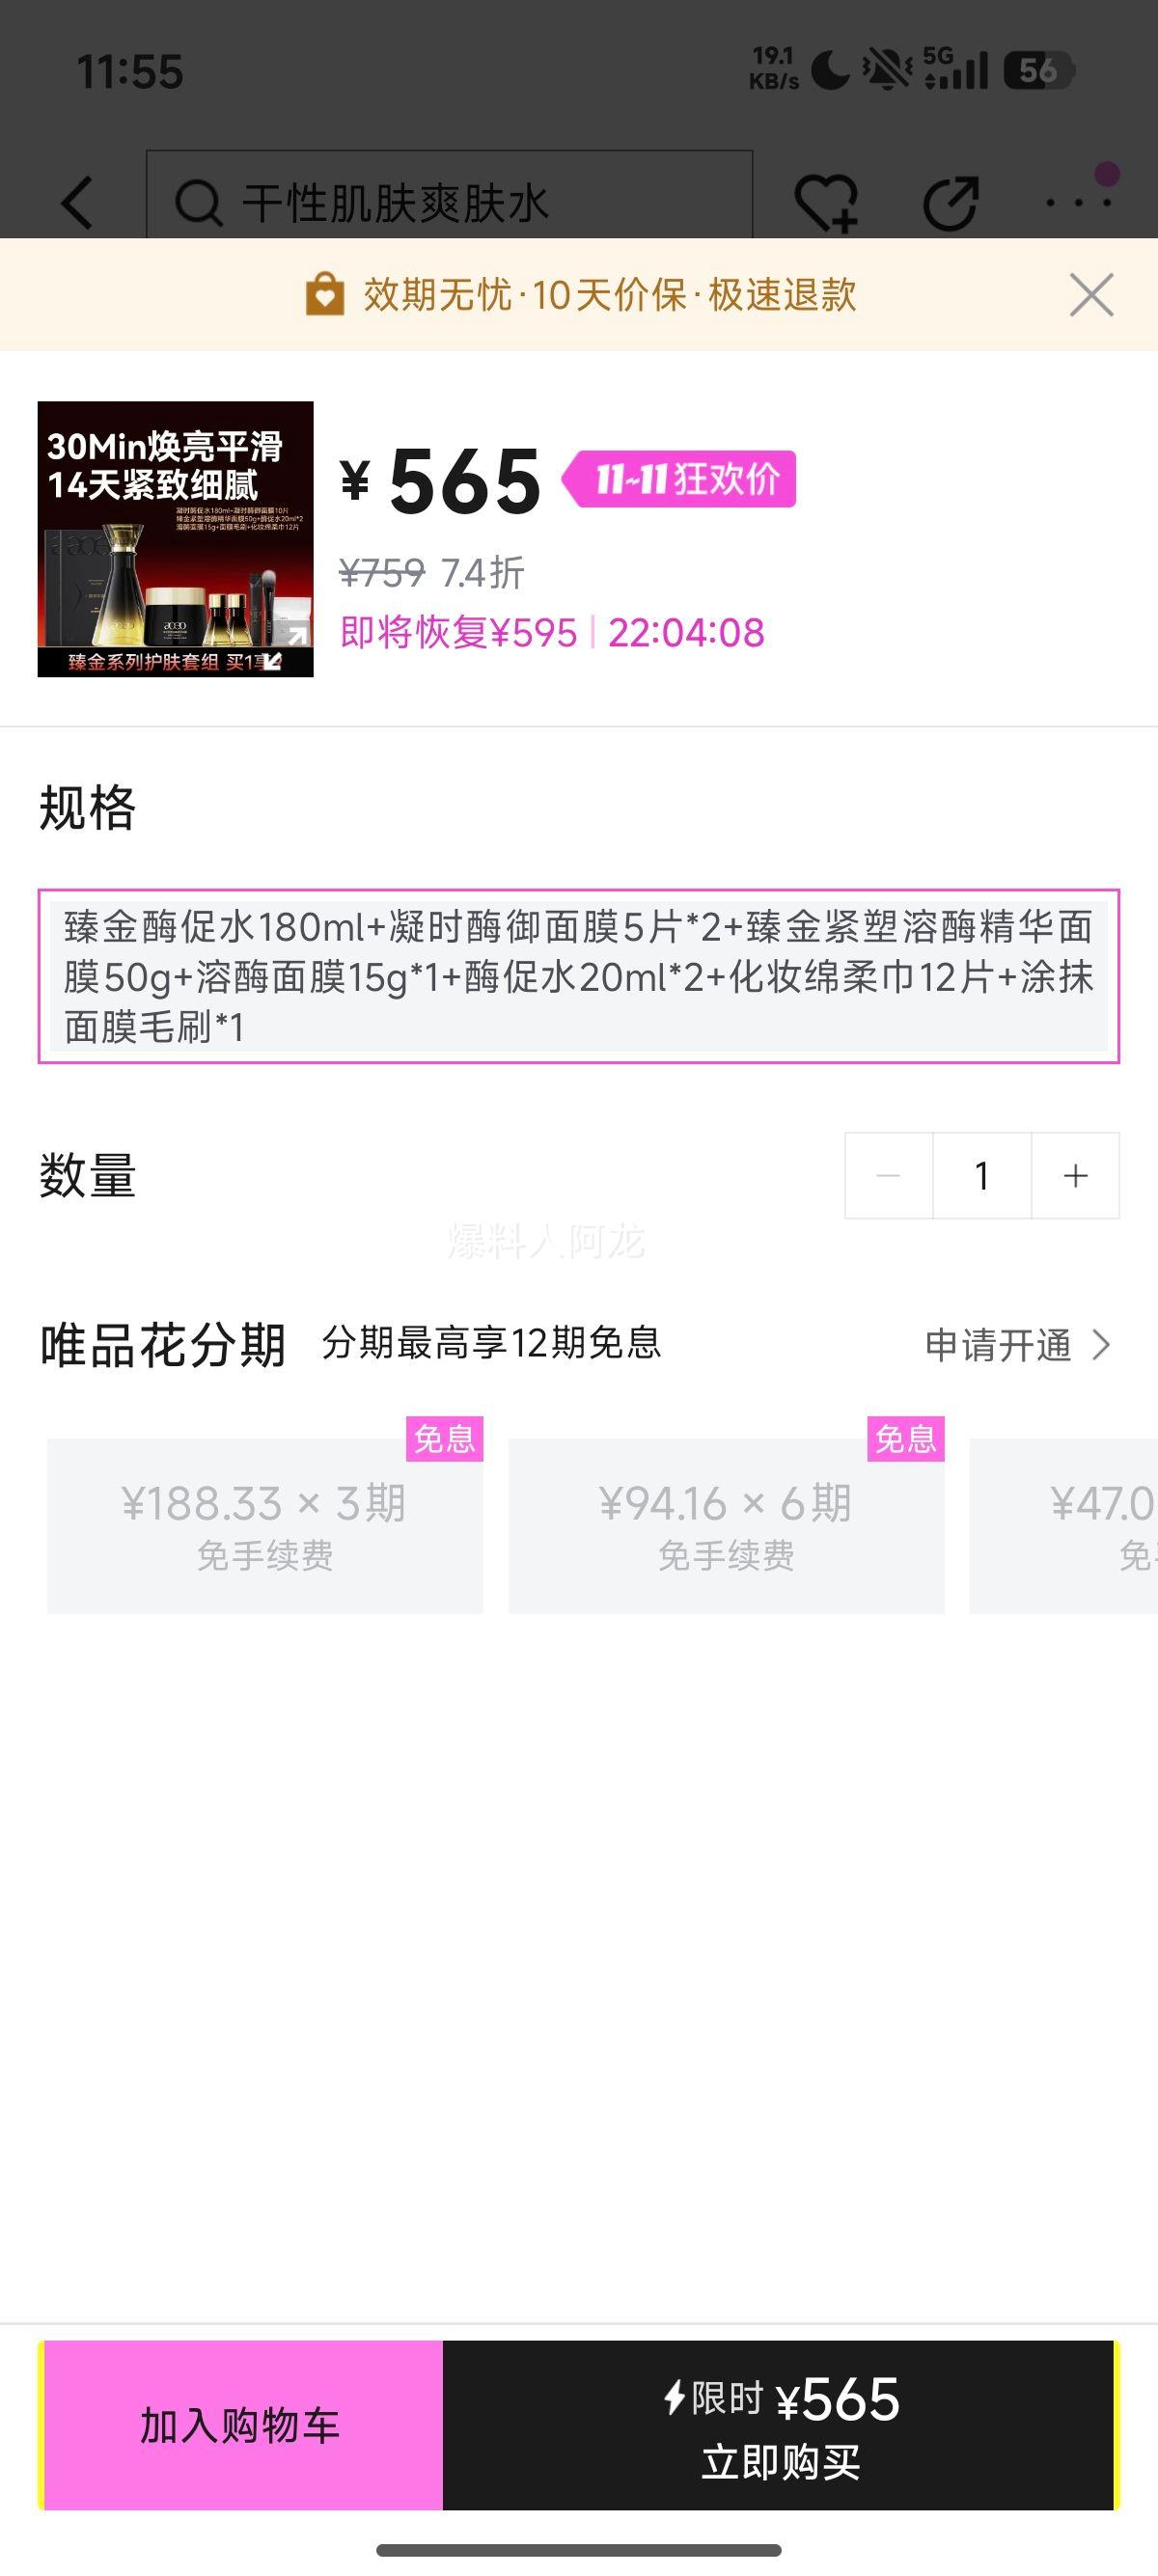
Task: Enlarge the product thumbnail image
Action: tap(175, 539)
